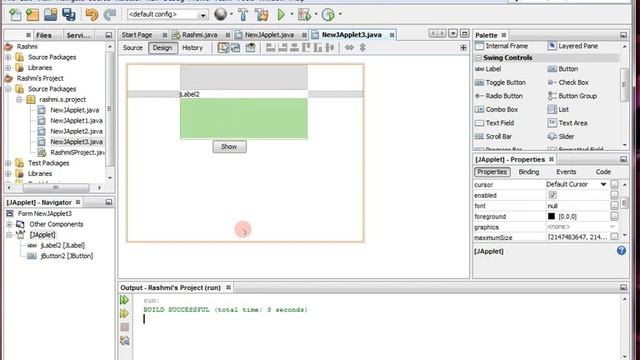Screen dimensions: 640x360
Task: Expand Rashmi Libraries node
Action: pos(8,68)
